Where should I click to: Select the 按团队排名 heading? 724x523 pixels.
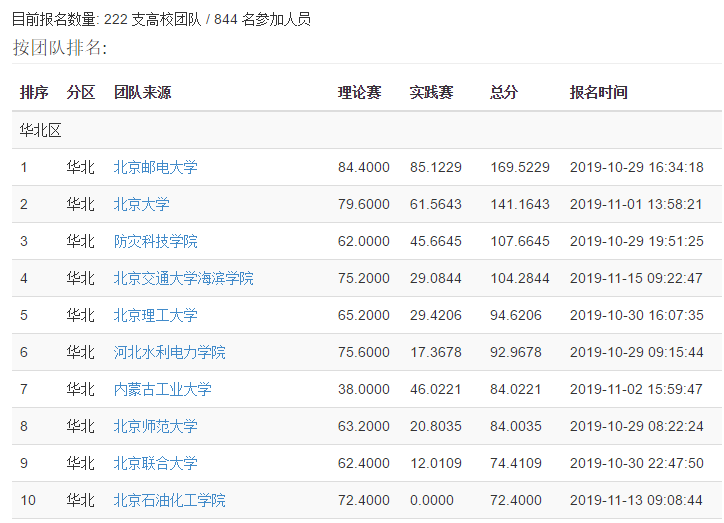[x=60, y=48]
